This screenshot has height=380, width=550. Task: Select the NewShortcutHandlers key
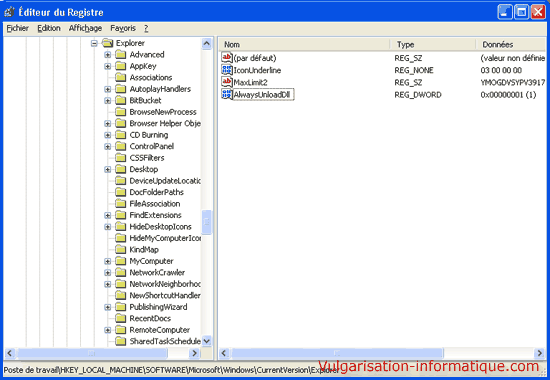coord(165,295)
